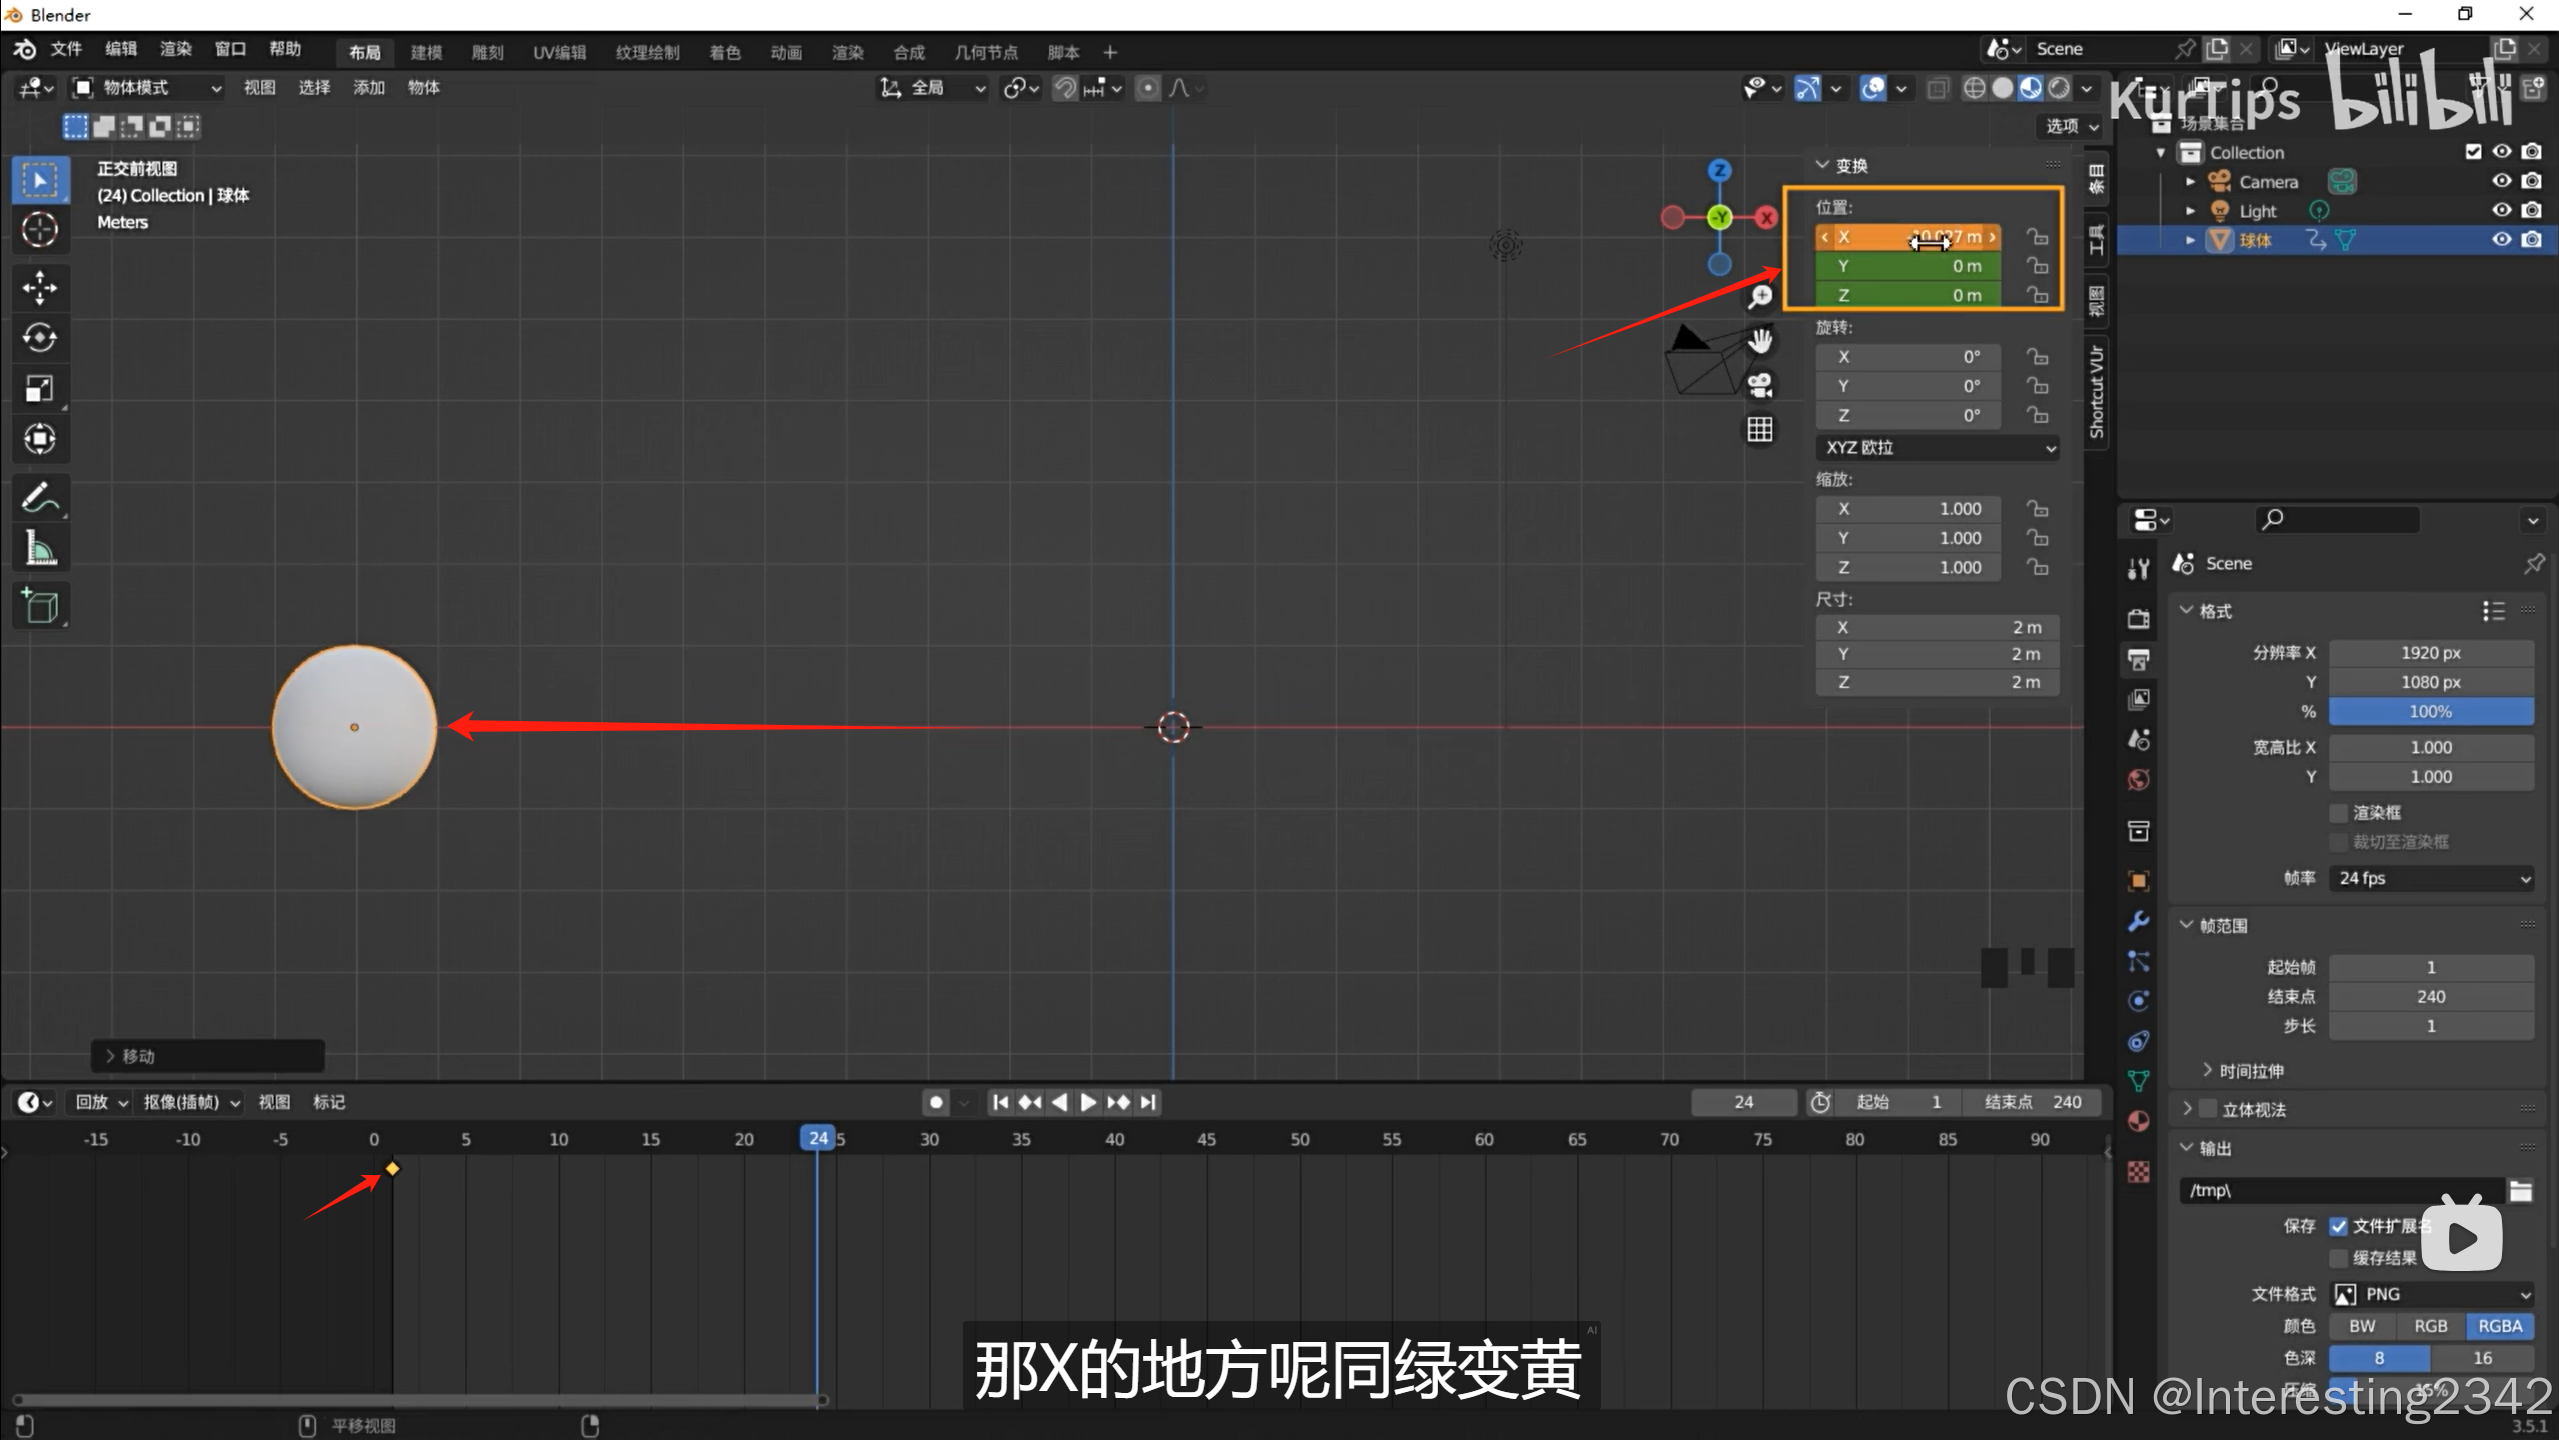
Task: Select the Scale tool in the left toolbar
Action: 40,388
